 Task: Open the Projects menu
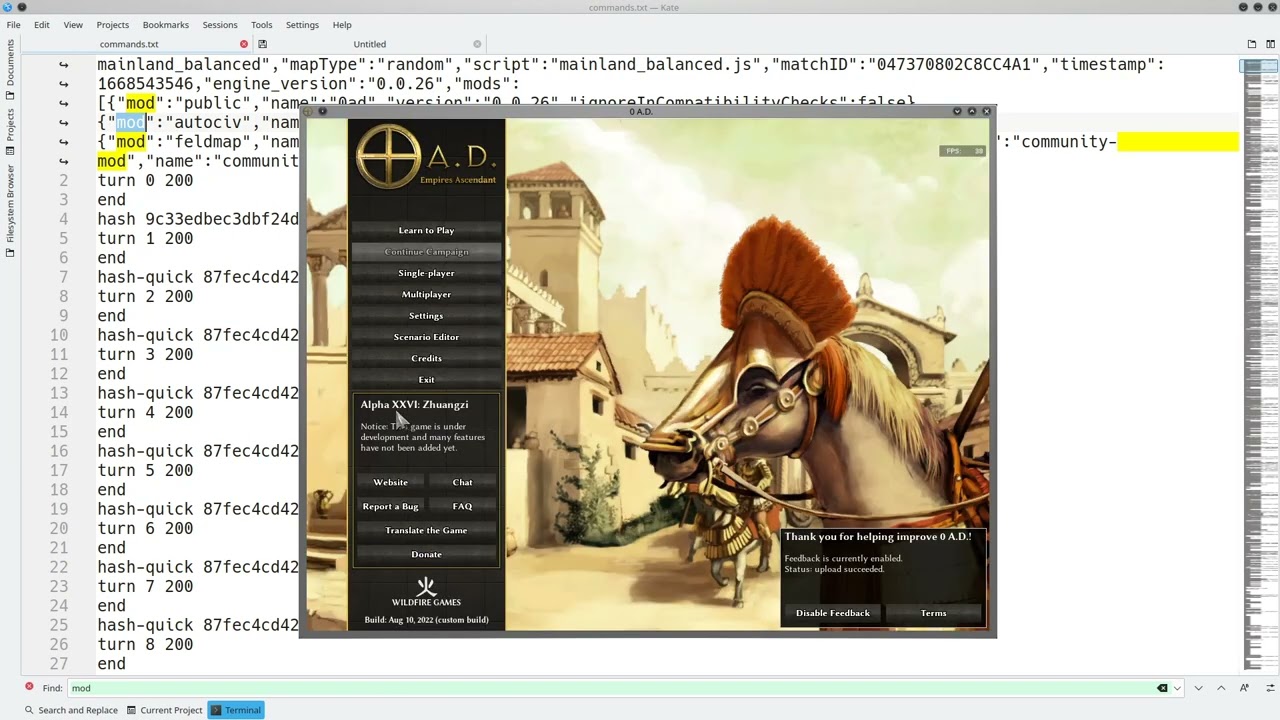pos(113,25)
